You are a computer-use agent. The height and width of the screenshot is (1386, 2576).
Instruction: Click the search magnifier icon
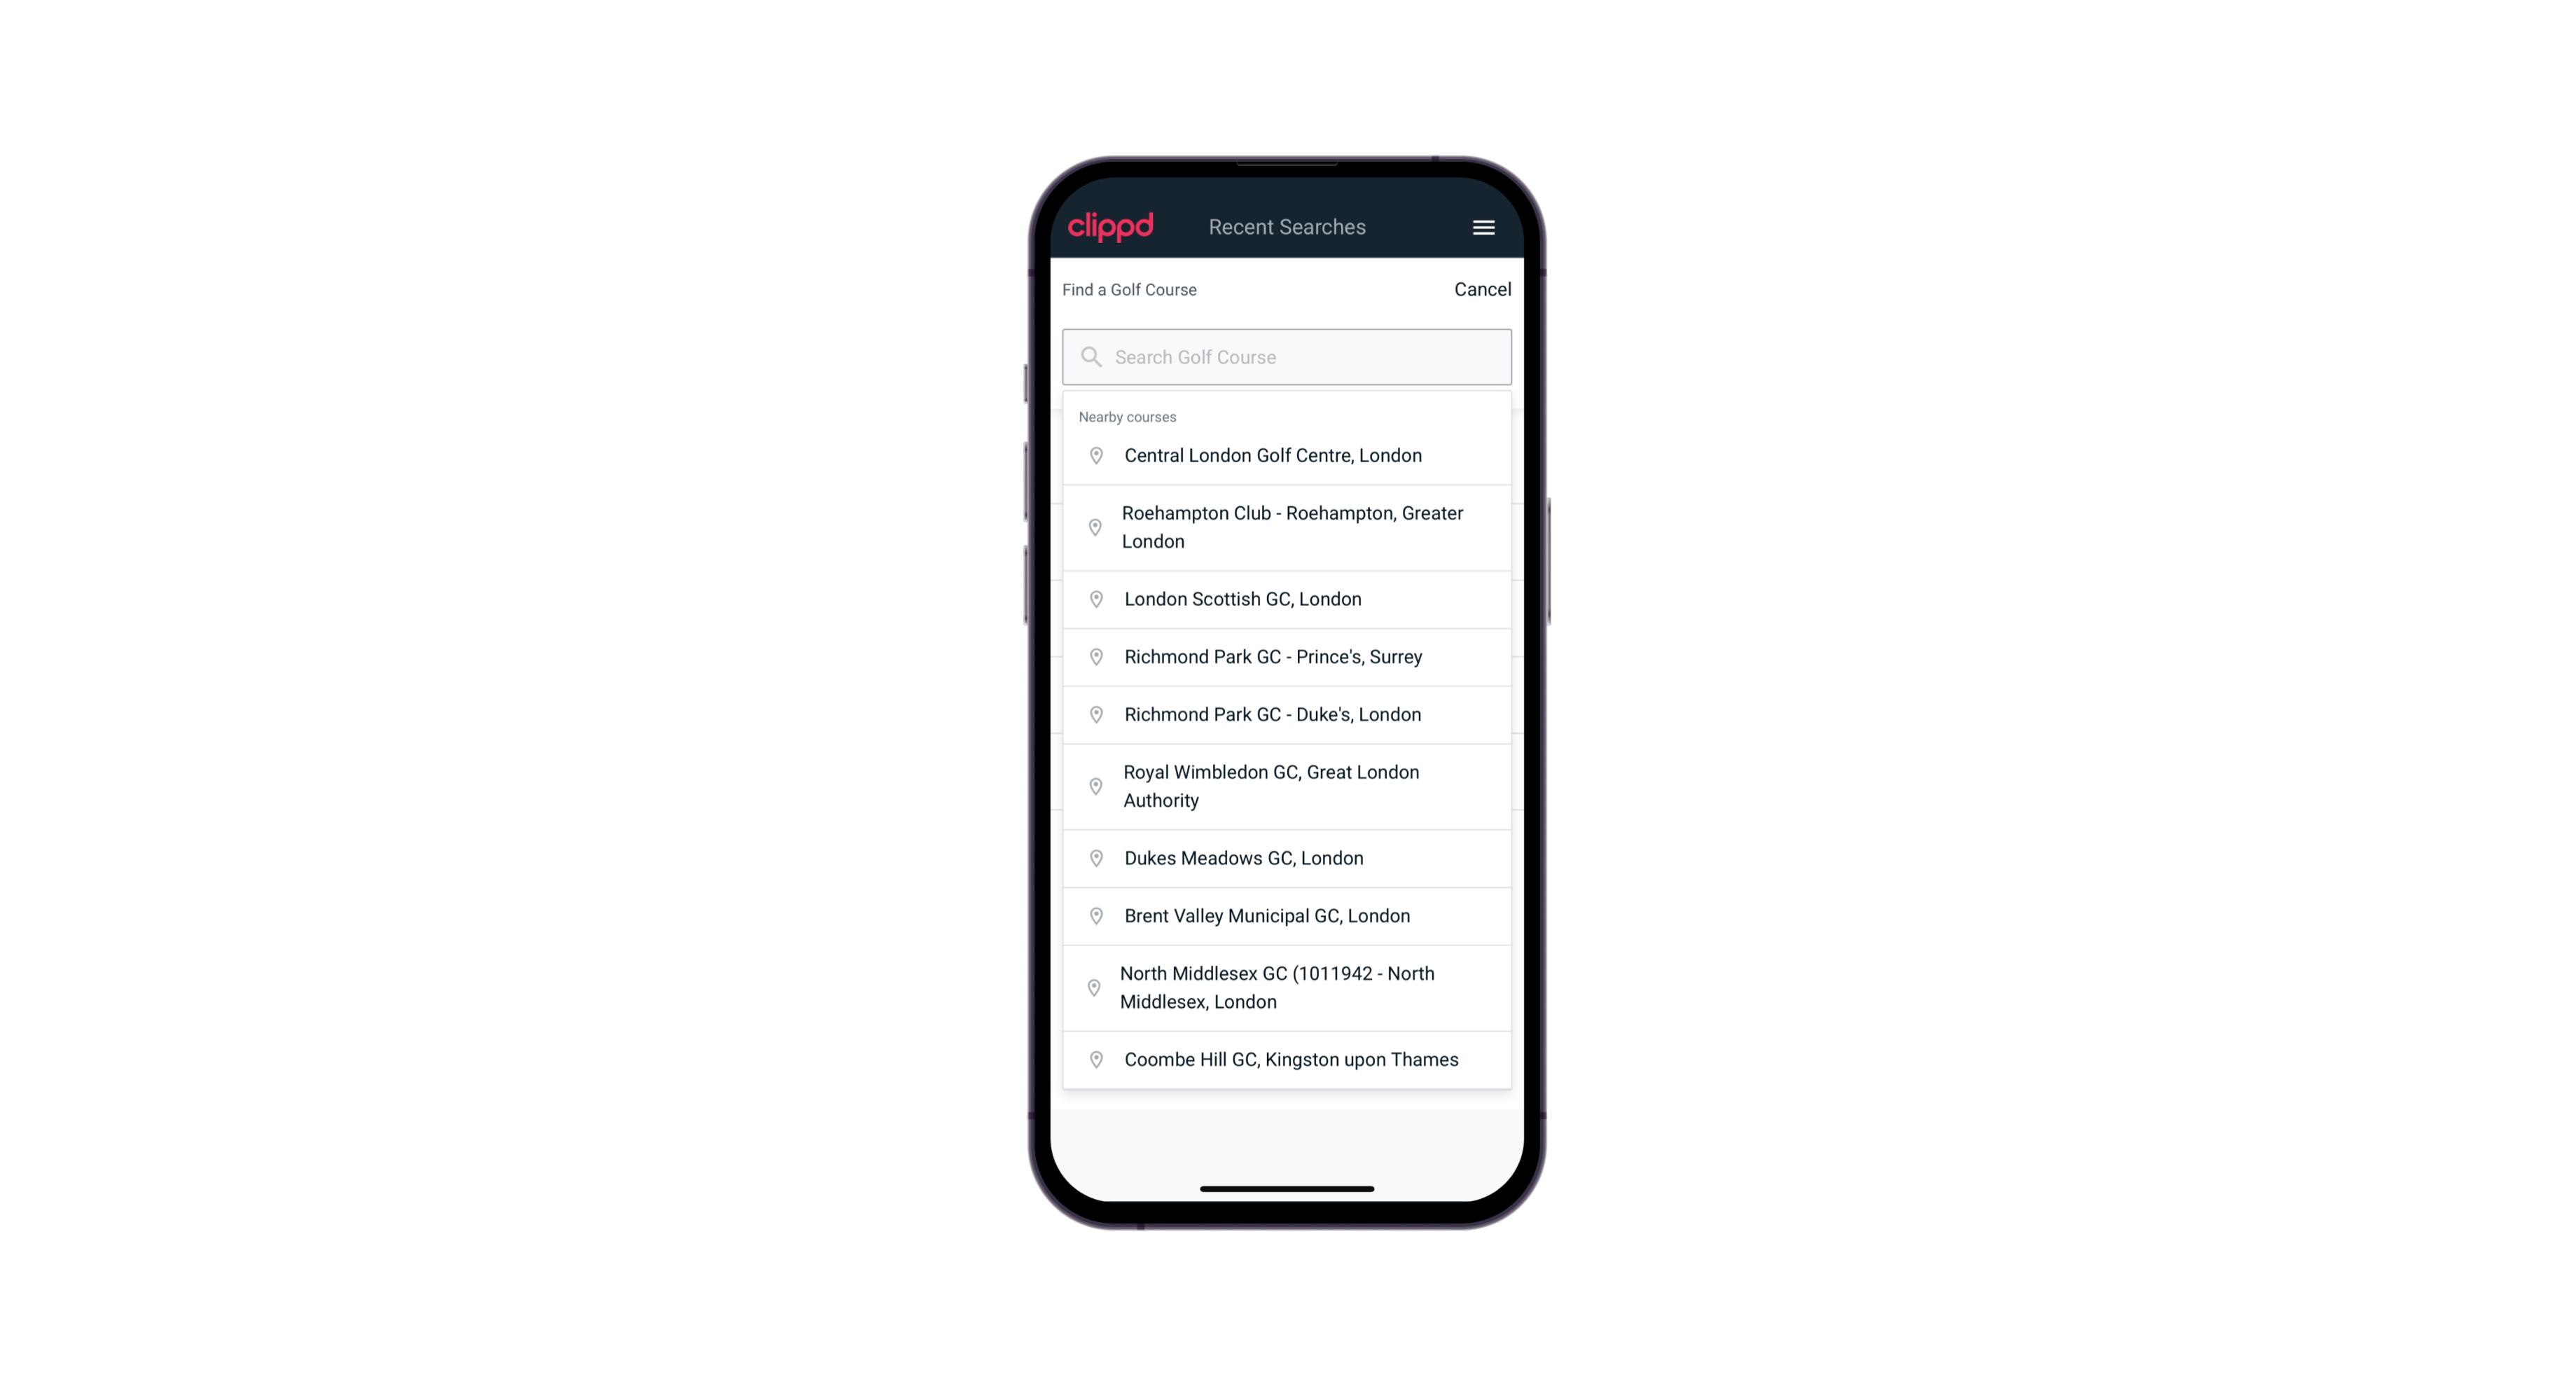pyautogui.click(x=1090, y=356)
